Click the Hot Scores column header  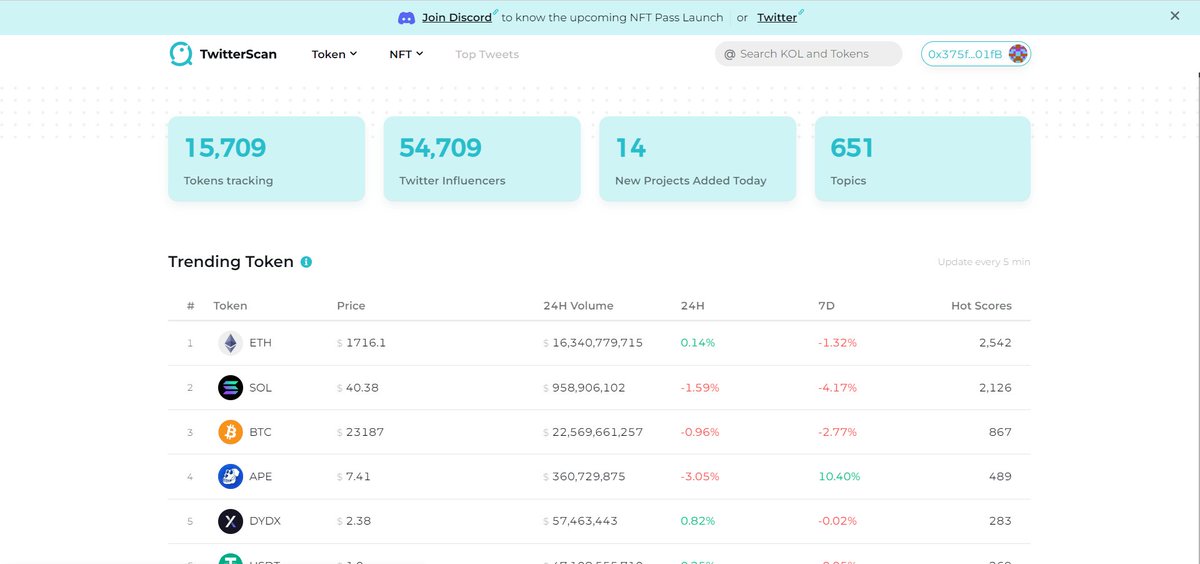point(981,306)
